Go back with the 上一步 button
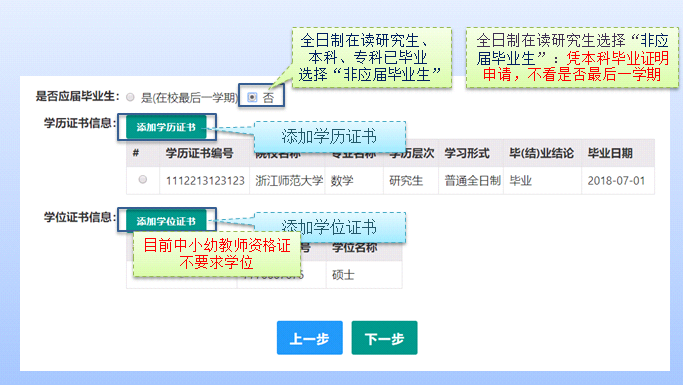 (x=310, y=338)
